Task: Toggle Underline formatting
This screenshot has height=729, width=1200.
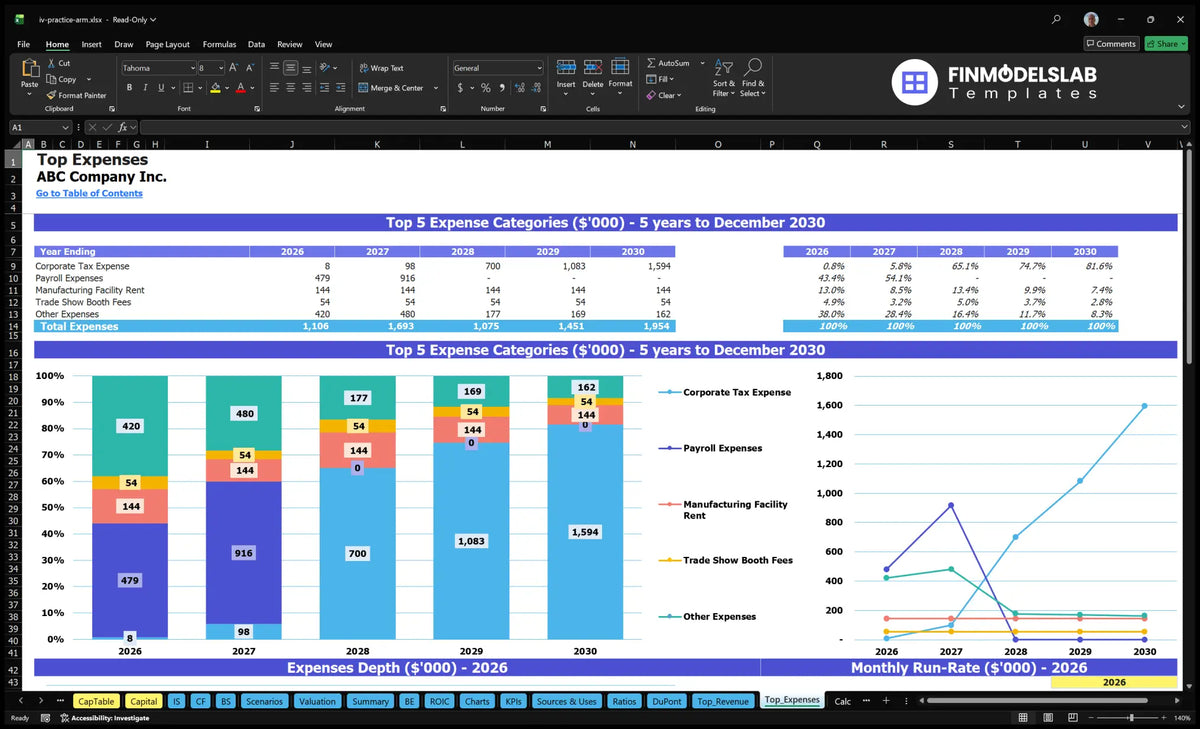Action: (159, 88)
